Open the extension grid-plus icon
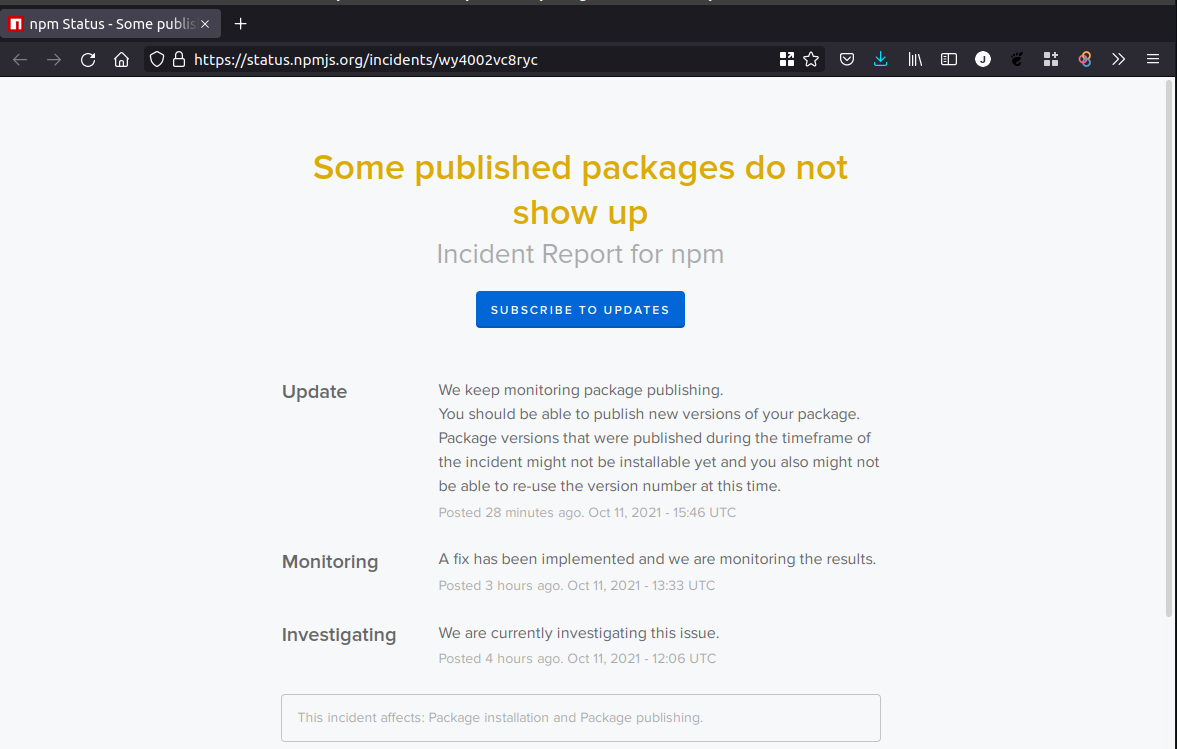The image size is (1177, 749). (1051, 60)
